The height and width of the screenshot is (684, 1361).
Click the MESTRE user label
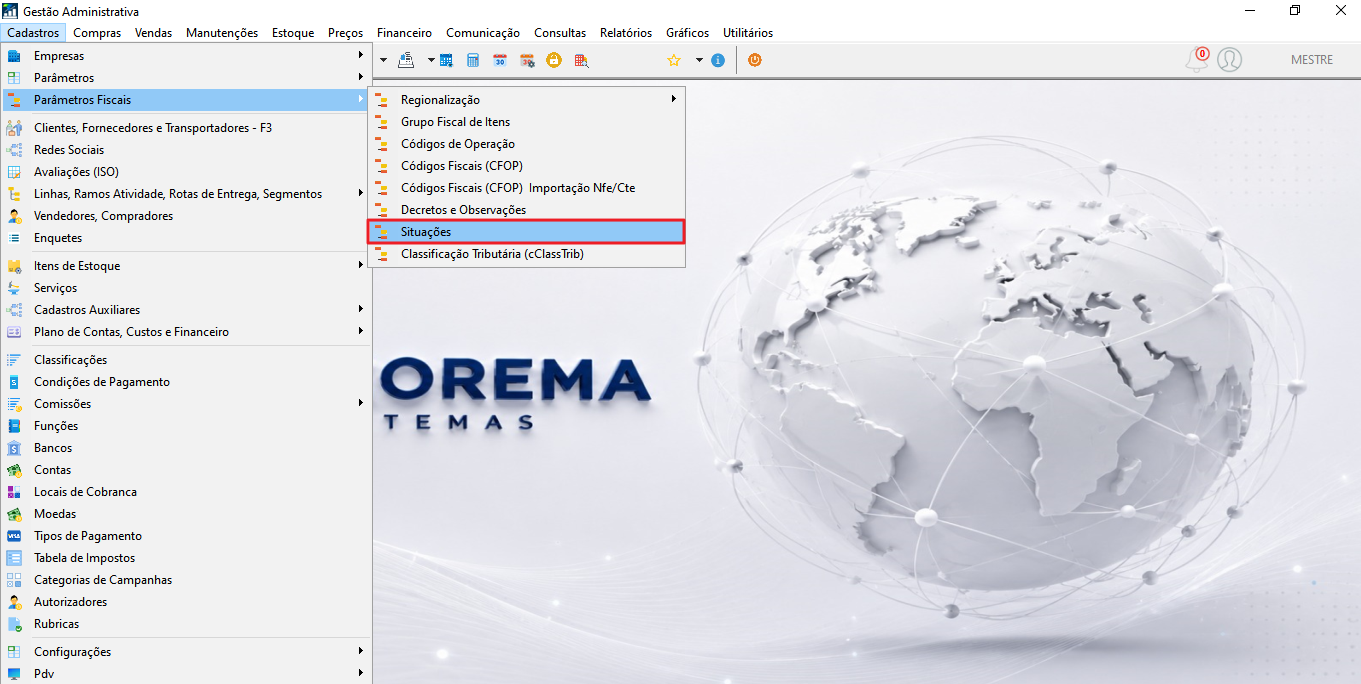point(1312,60)
